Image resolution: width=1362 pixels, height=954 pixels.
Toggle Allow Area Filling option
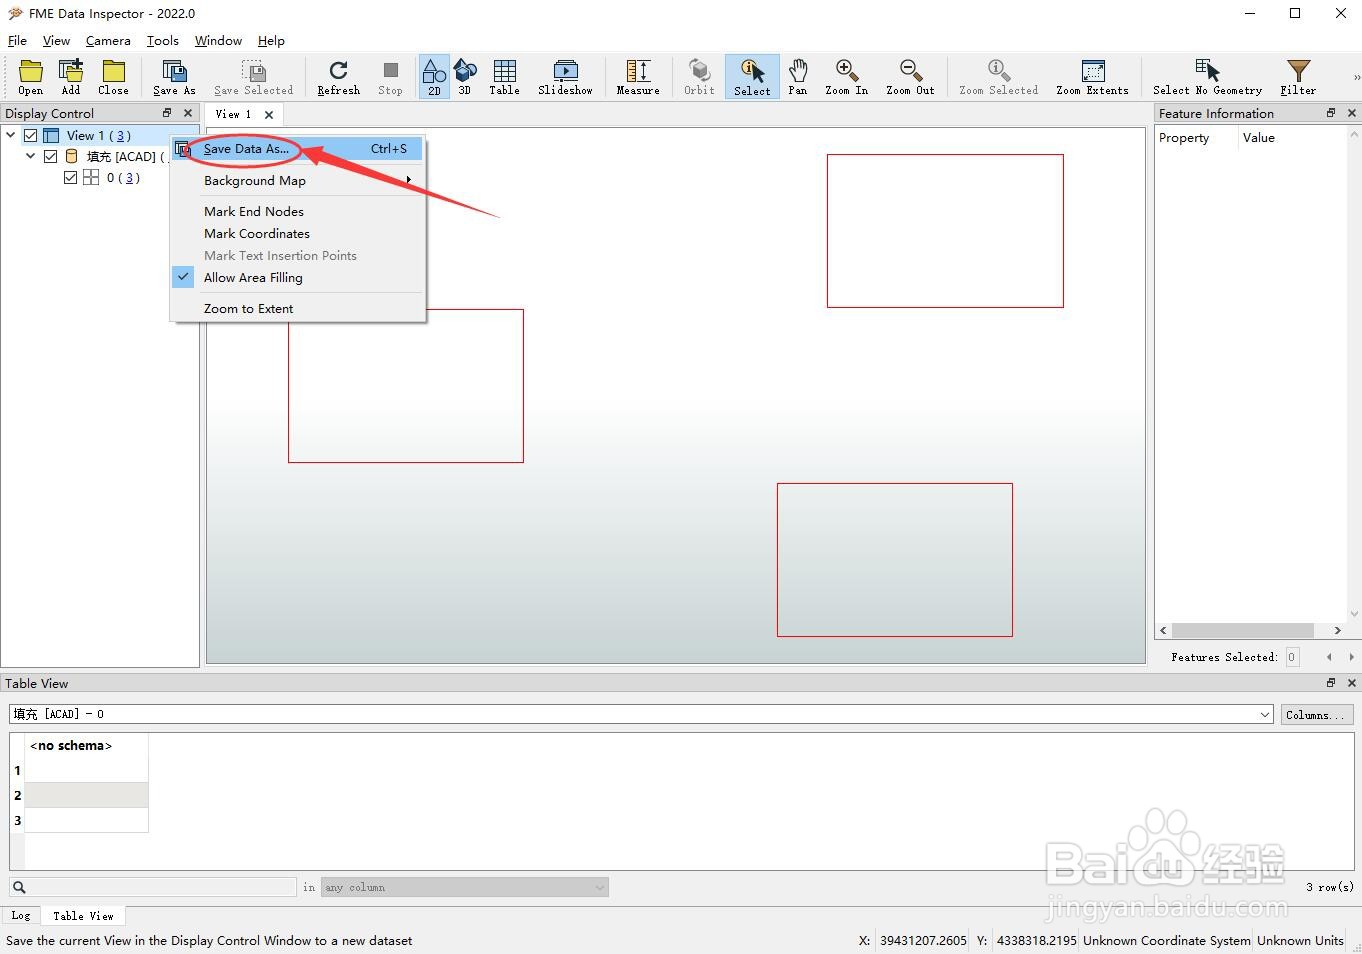point(298,277)
